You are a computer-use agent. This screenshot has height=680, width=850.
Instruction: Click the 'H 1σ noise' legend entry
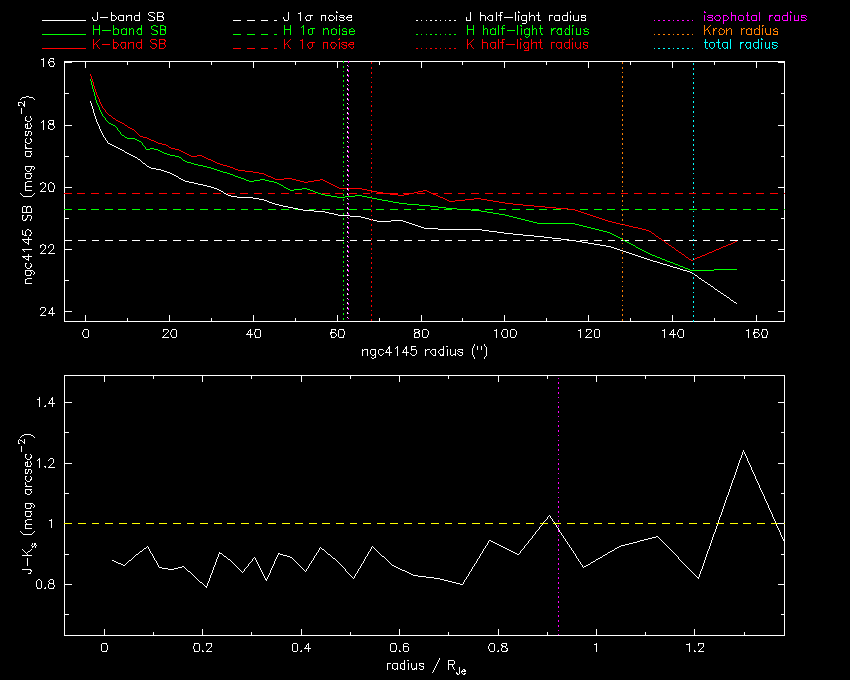tap(318, 32)
